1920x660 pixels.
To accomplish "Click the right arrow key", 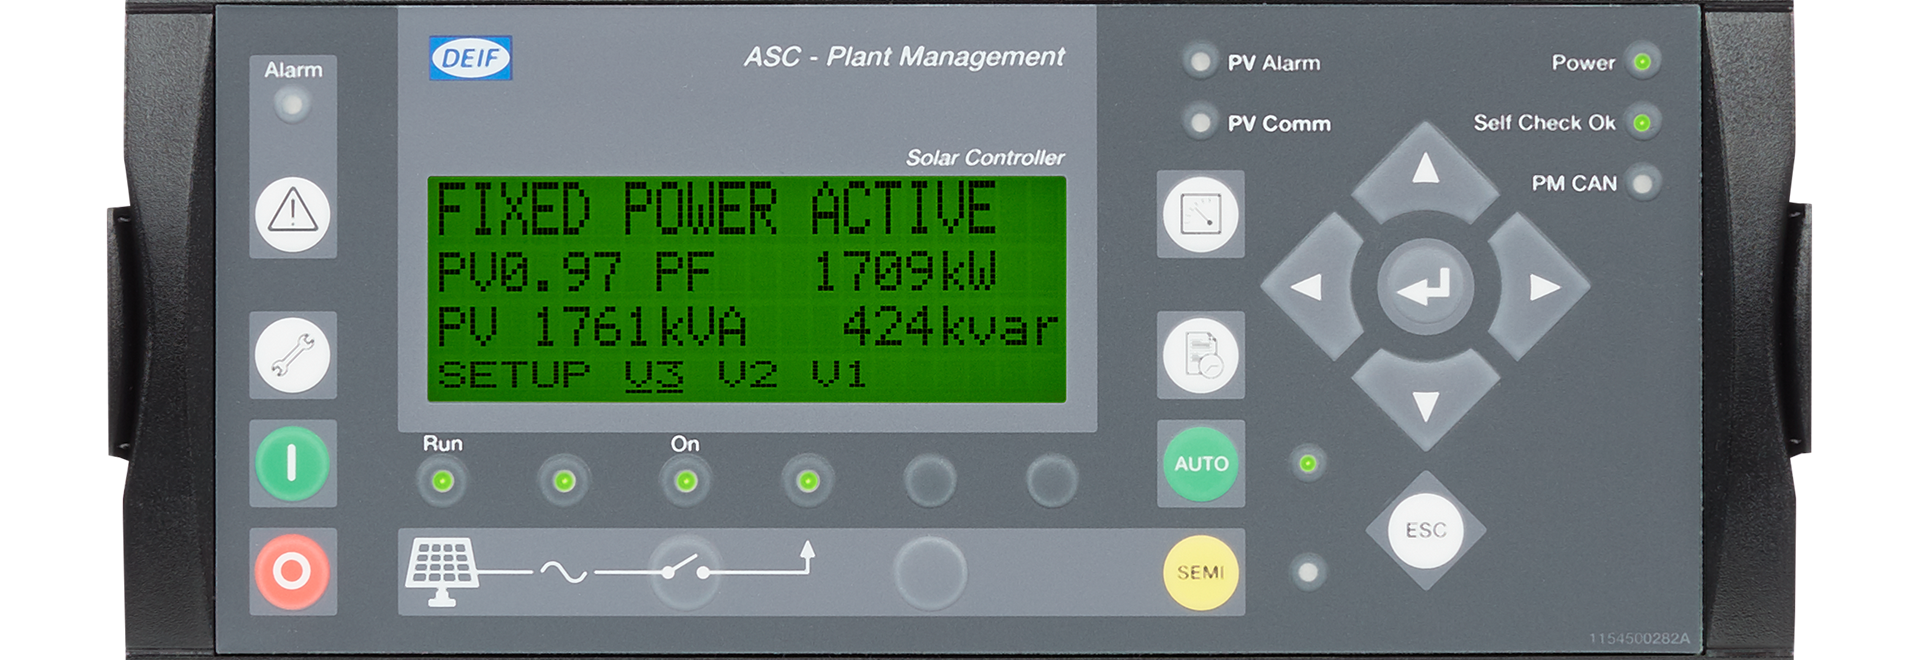I will point(1541,287).
